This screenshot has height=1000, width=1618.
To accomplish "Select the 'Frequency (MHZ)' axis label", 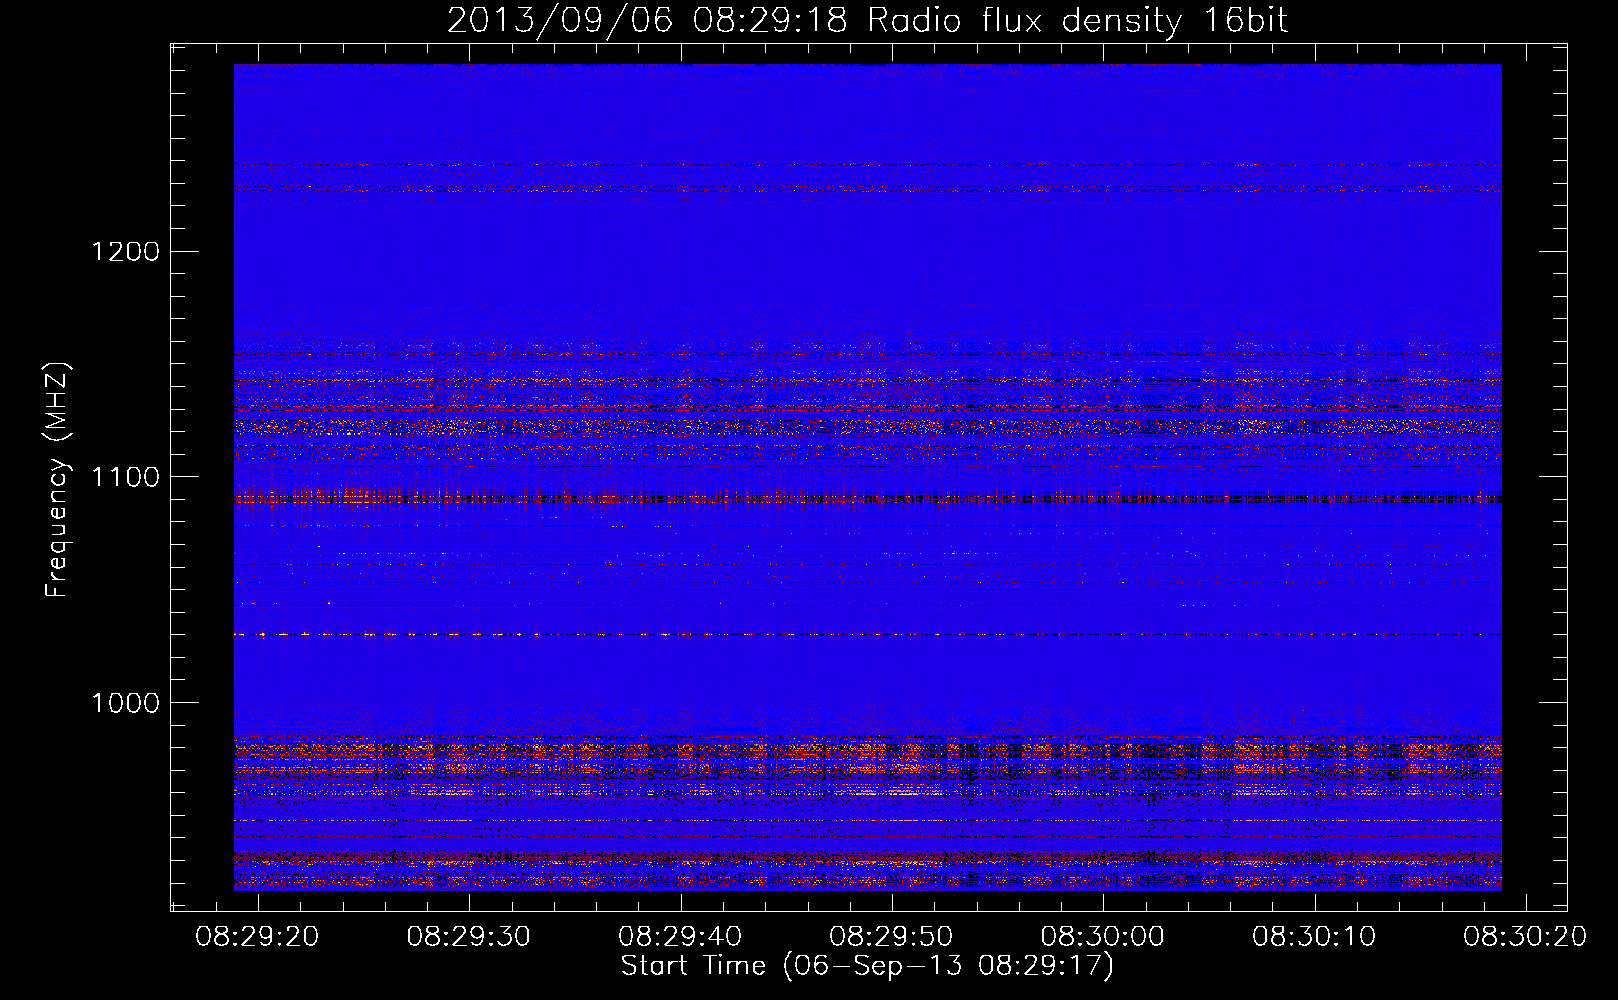I will point(58,481).
